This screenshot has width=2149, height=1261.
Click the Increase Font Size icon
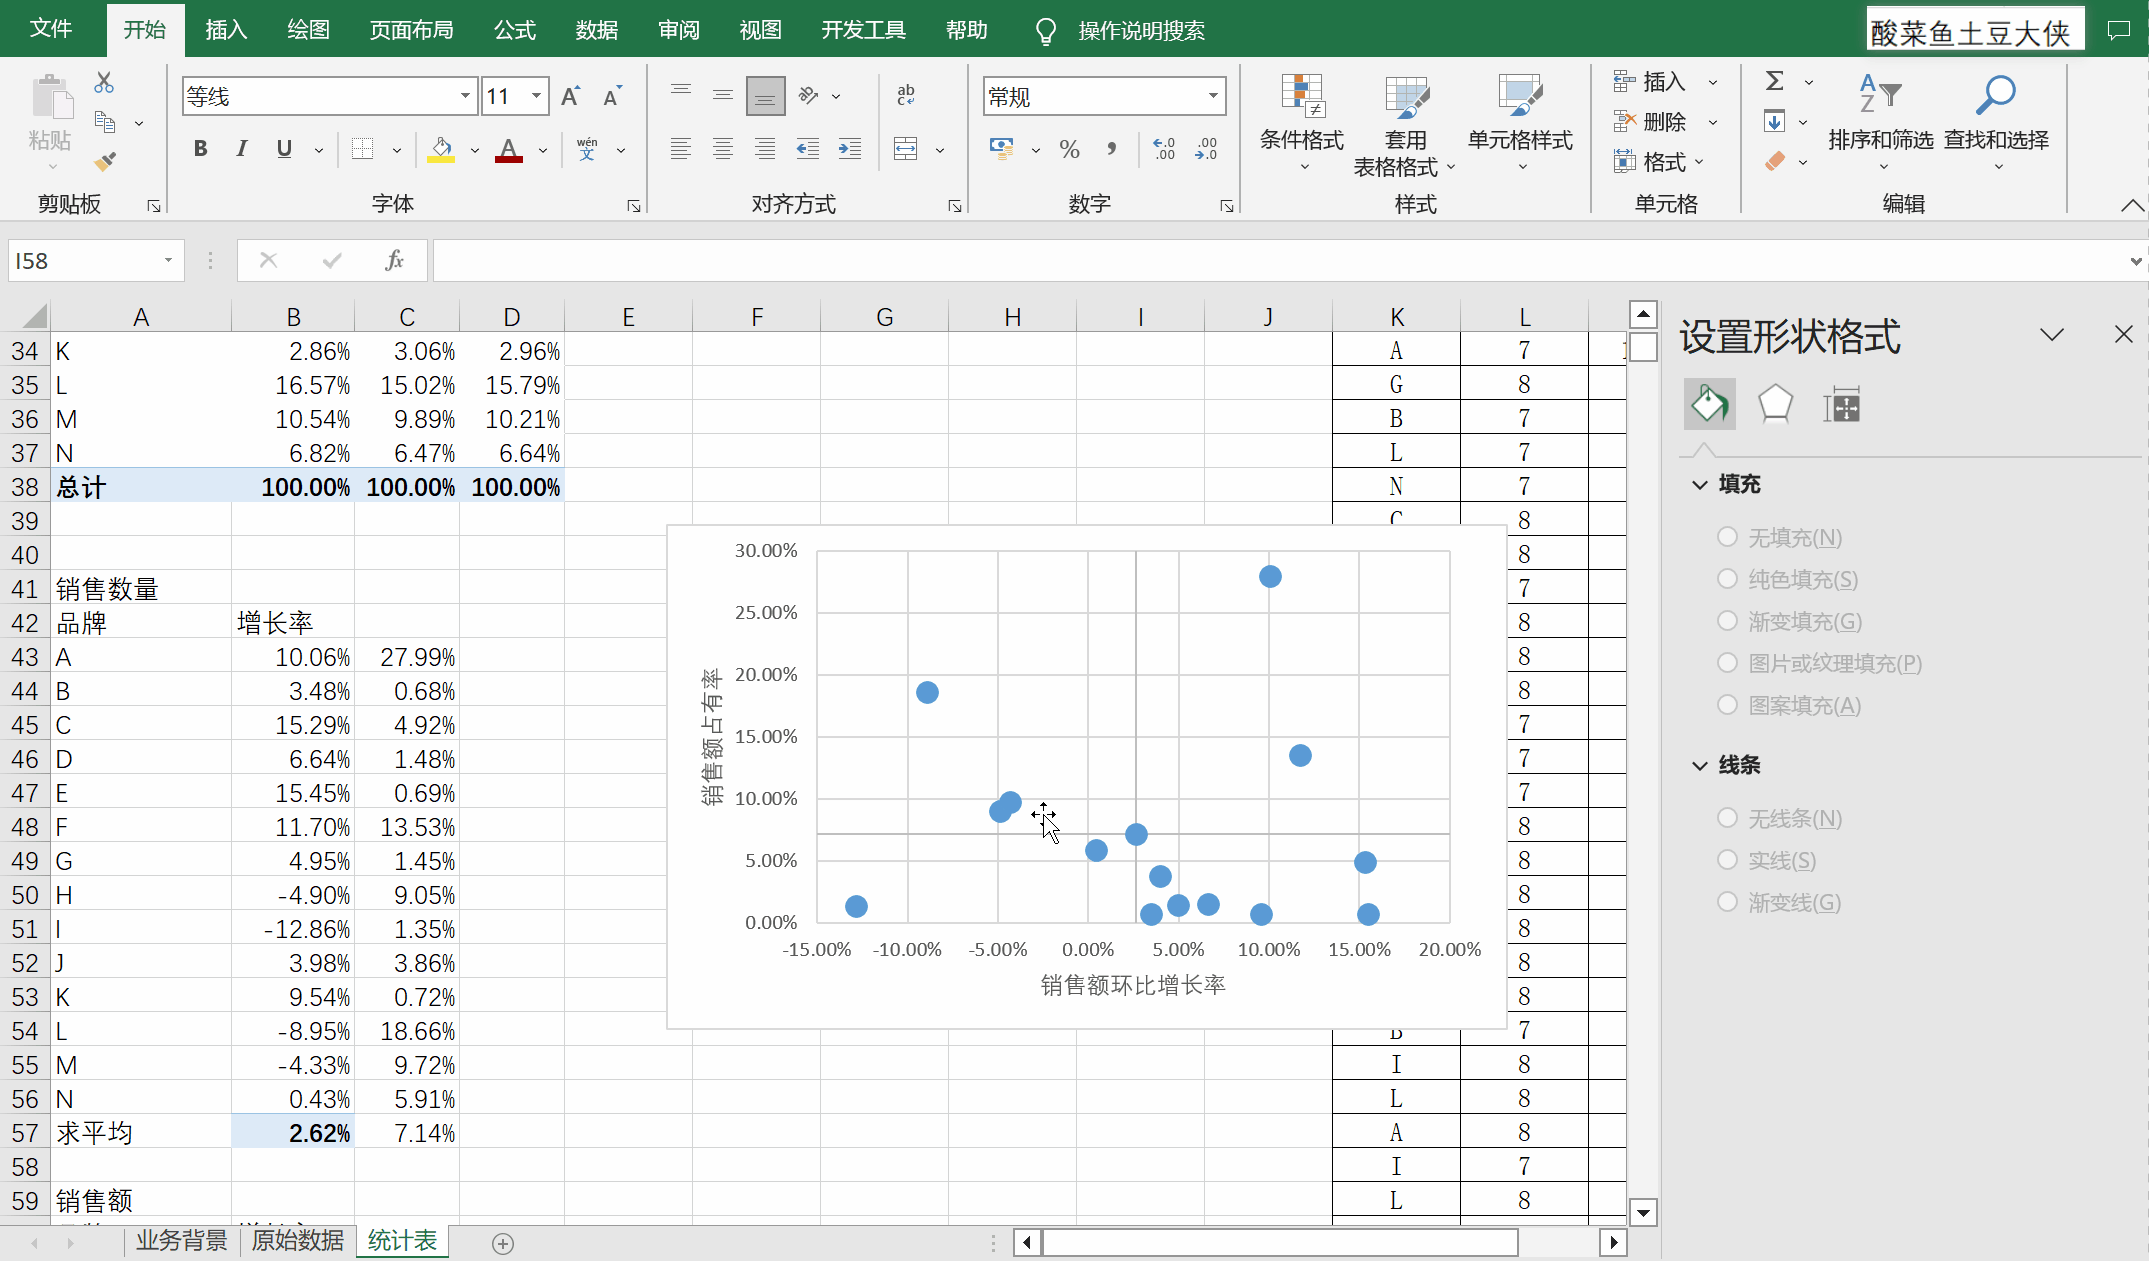click(x=570, y=97)
